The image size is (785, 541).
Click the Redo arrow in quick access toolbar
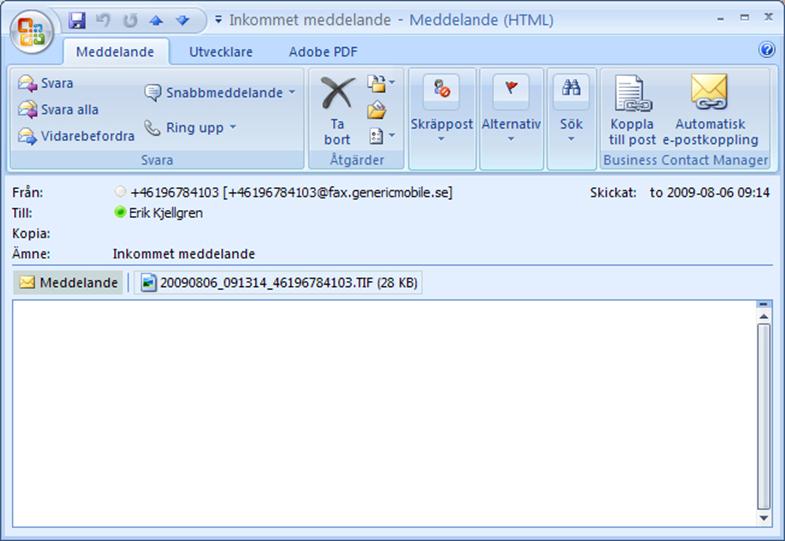pos(130,21)
